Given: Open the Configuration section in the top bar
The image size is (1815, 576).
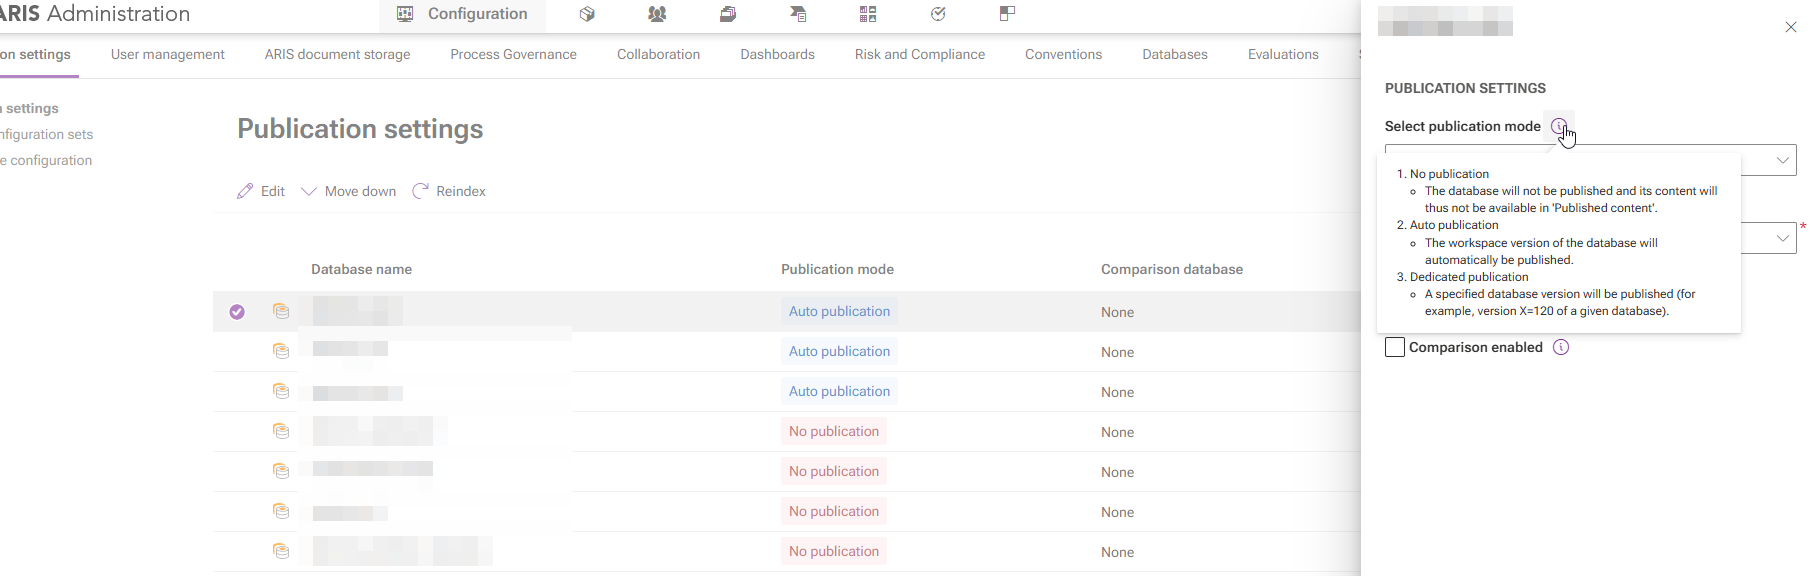Looking at the screenshot, I should 462,14.
